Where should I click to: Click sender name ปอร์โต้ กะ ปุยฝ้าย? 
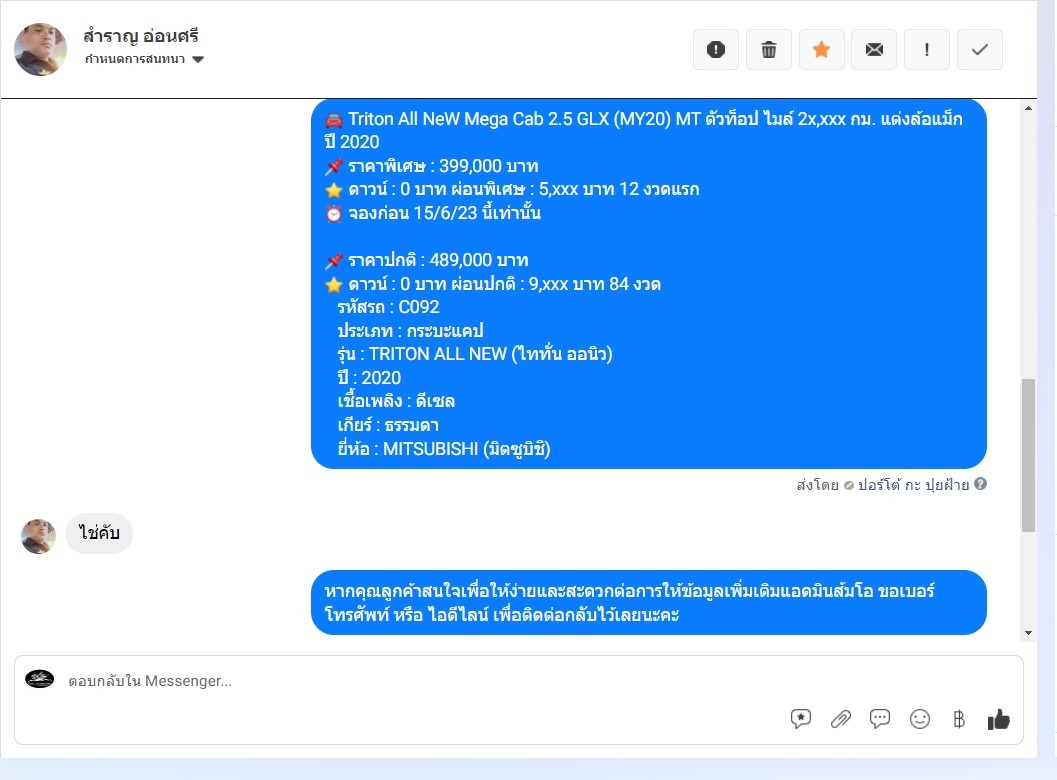[913, 484]
